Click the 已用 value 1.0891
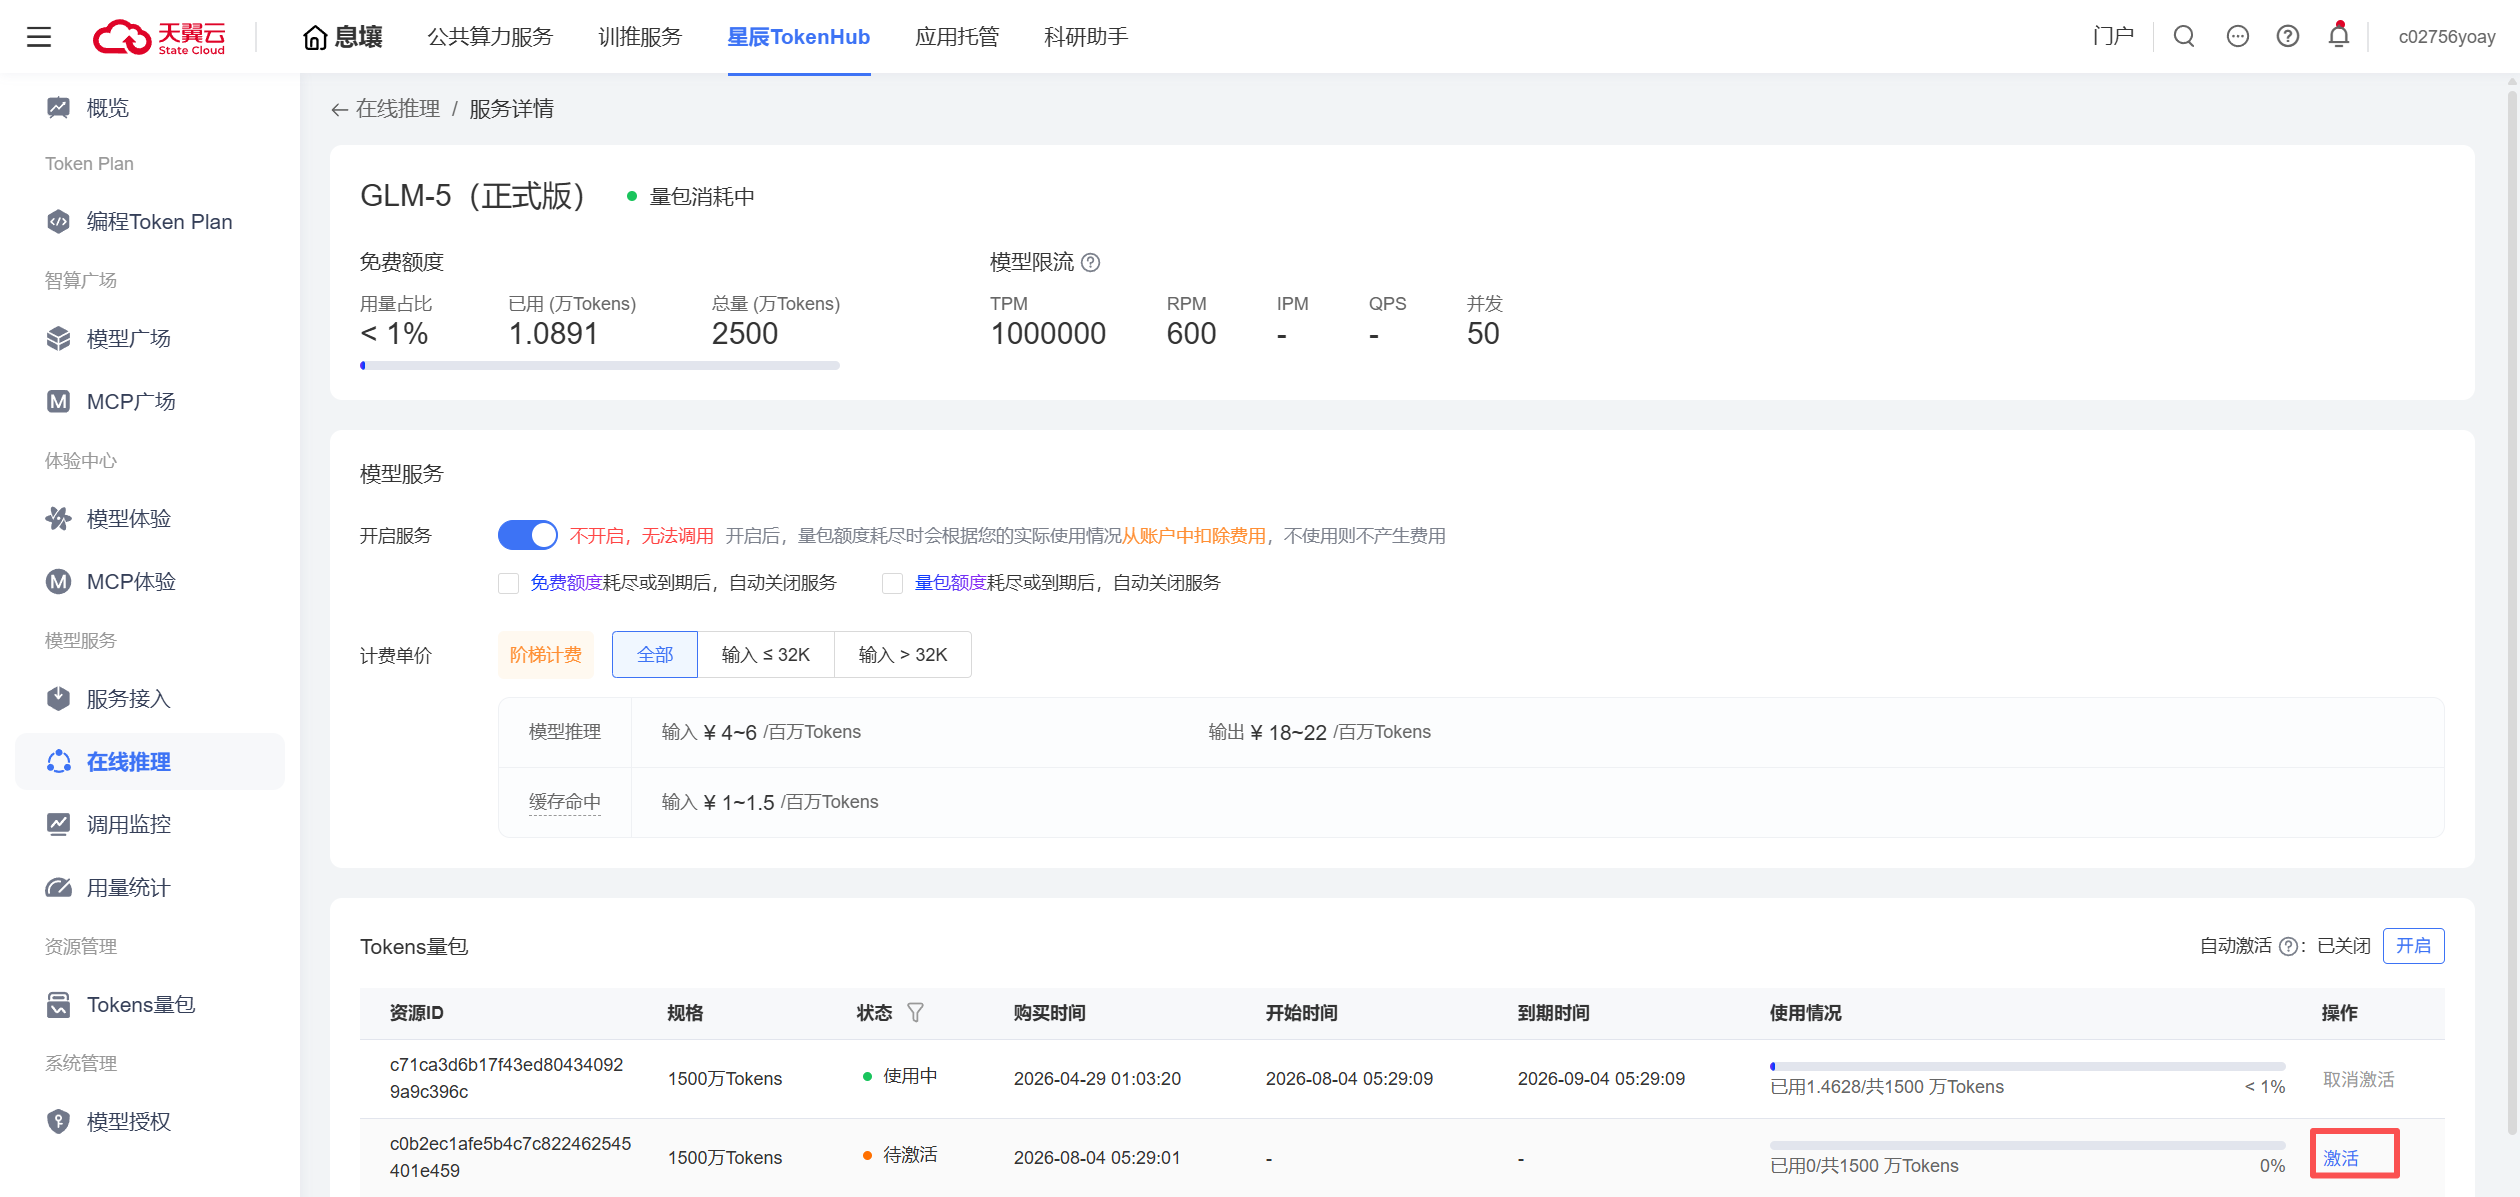The height and width of the screenshot is (1197, 2520). (553, 334)
